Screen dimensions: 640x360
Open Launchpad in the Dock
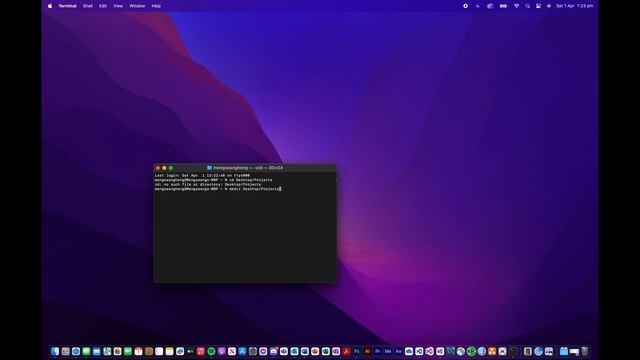tap(65, 351)
